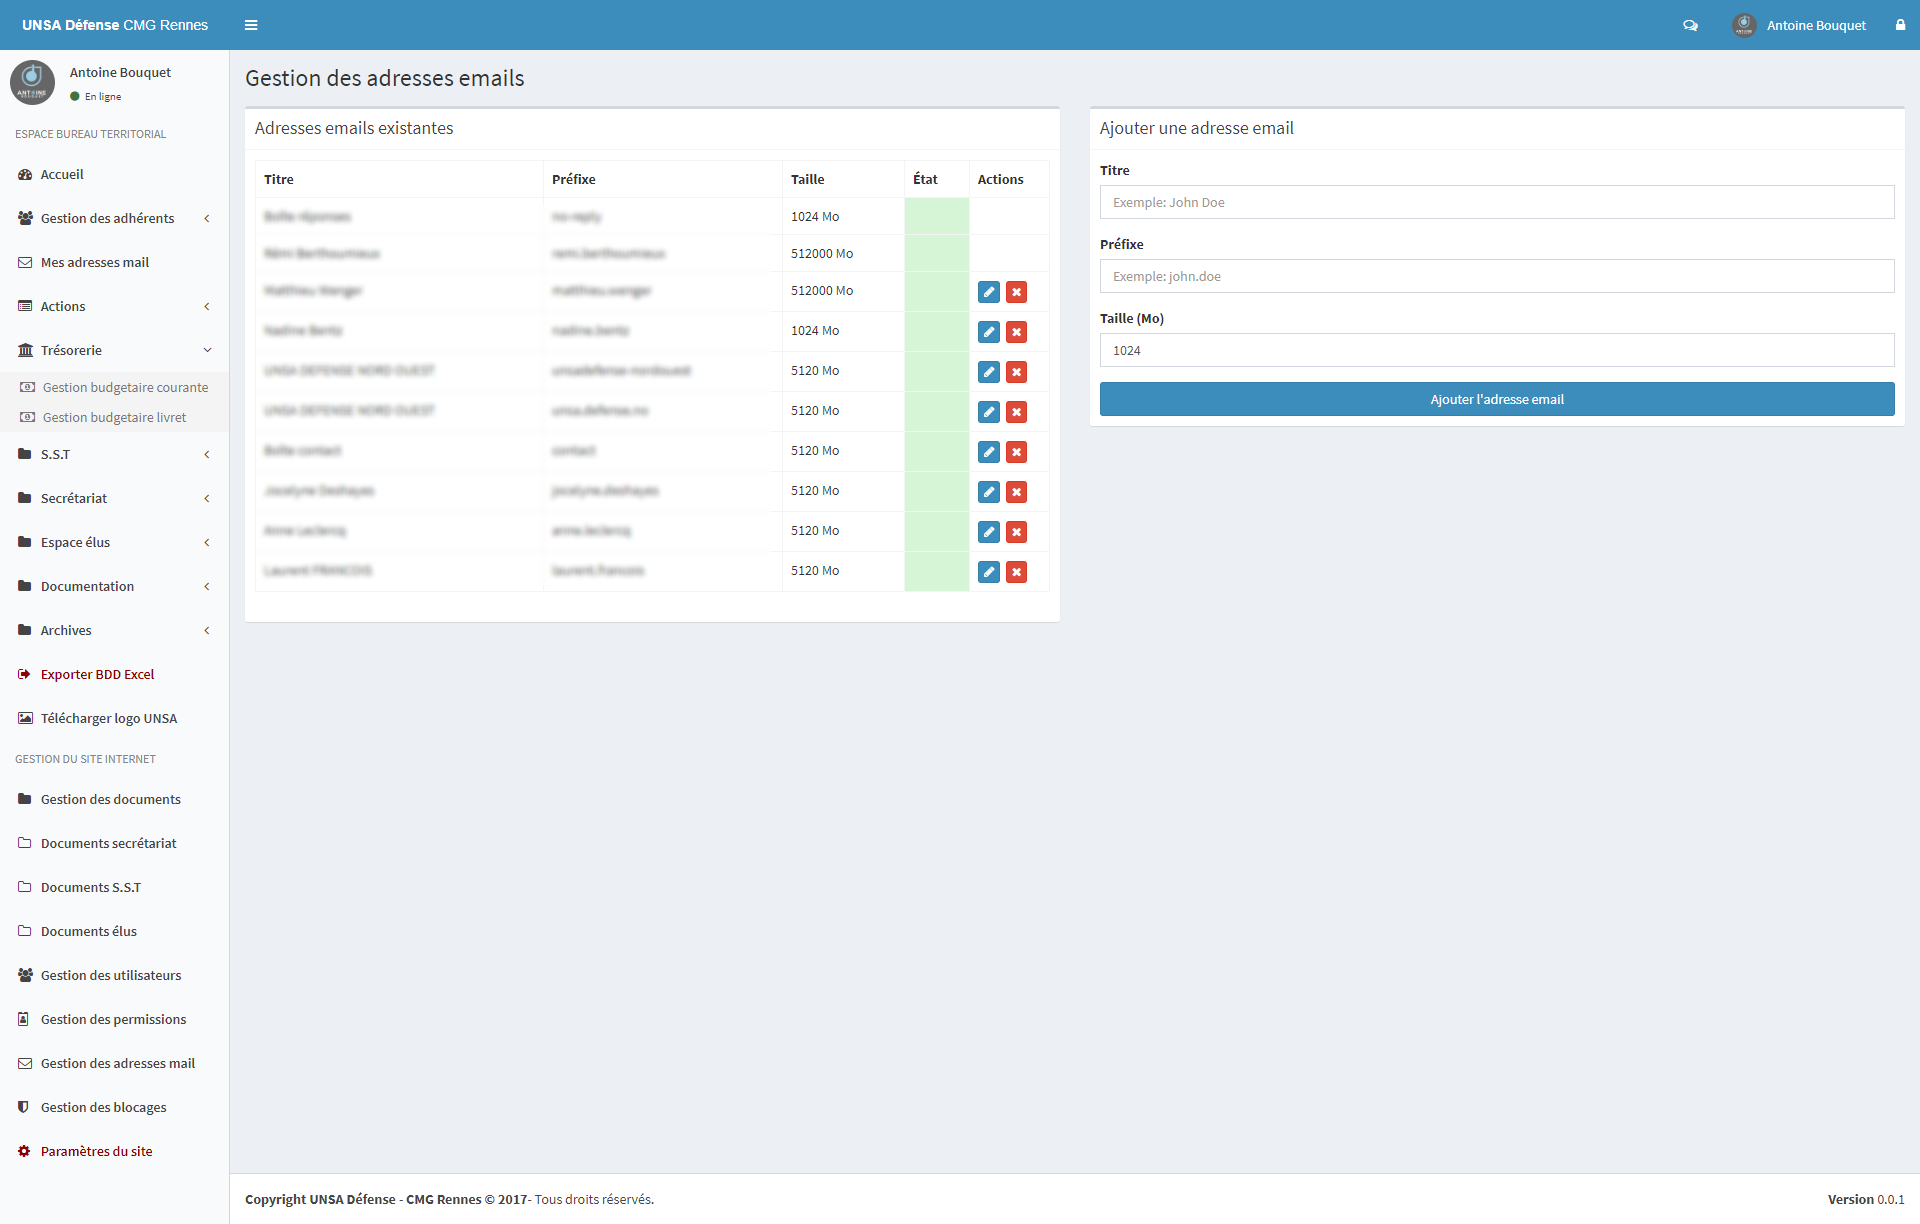The height and width of the screenshot is (1224, 1920).
Task: Open Documents secrétariat
Action: [x=114, y=843]
